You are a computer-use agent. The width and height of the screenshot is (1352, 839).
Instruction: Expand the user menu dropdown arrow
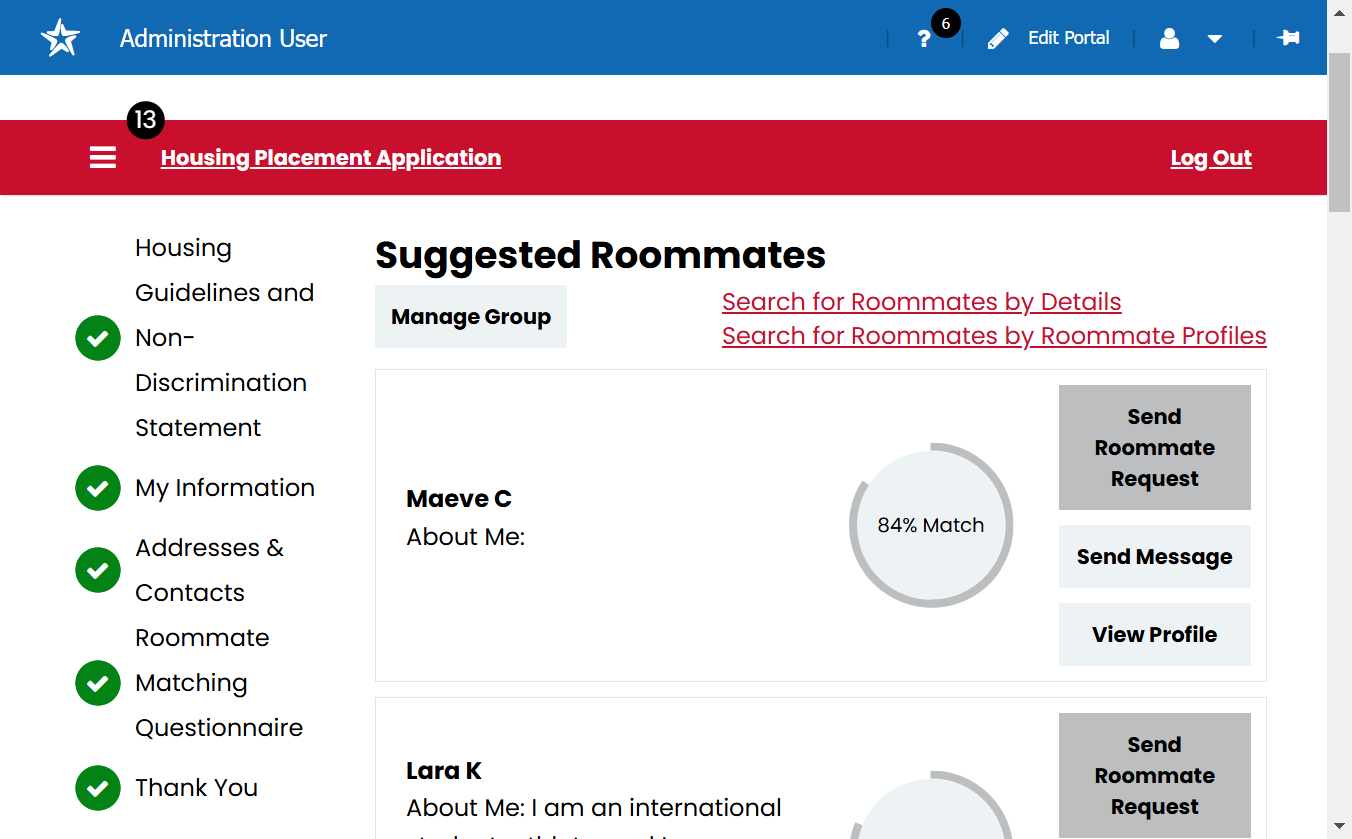(x=1215, y=39)
